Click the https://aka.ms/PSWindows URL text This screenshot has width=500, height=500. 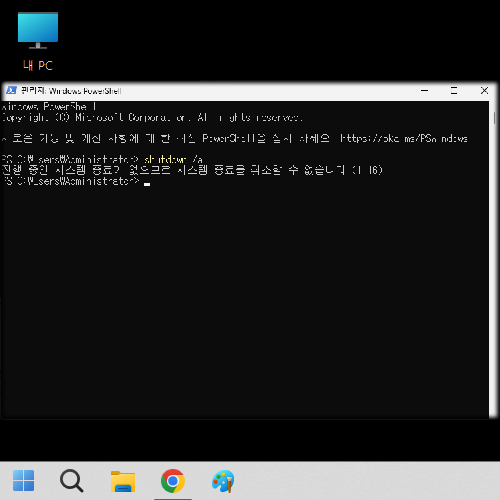click(x=404, y=138)
